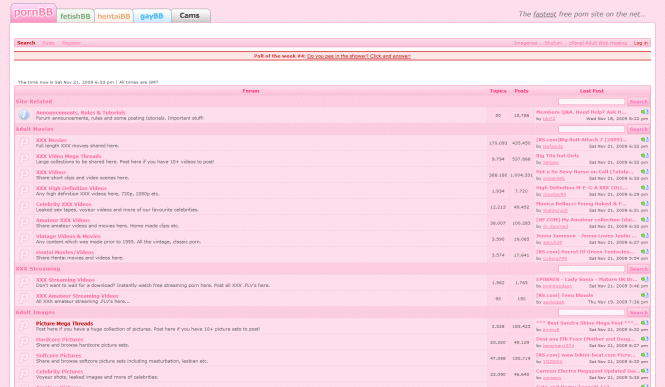Screen dimensions: 665x387
Task: Open XXX High Definition Videos forum
Action: coord(71,188)
